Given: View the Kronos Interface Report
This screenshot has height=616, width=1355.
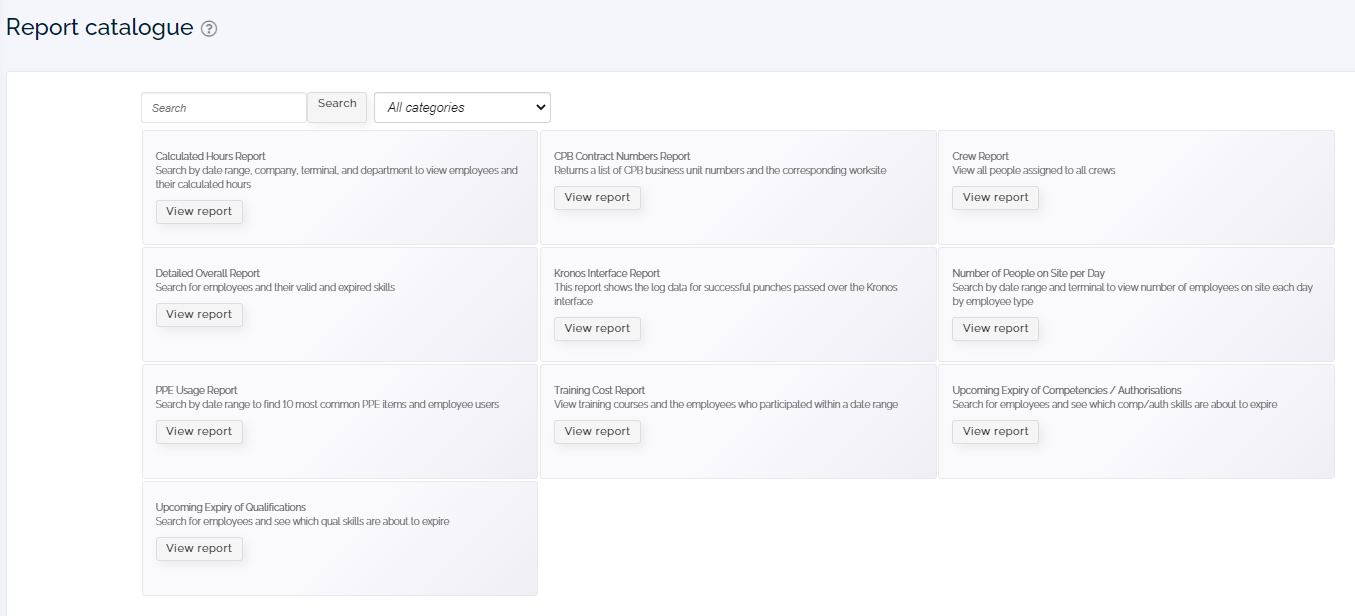Looking at the screenshot, I should (597, 328).
